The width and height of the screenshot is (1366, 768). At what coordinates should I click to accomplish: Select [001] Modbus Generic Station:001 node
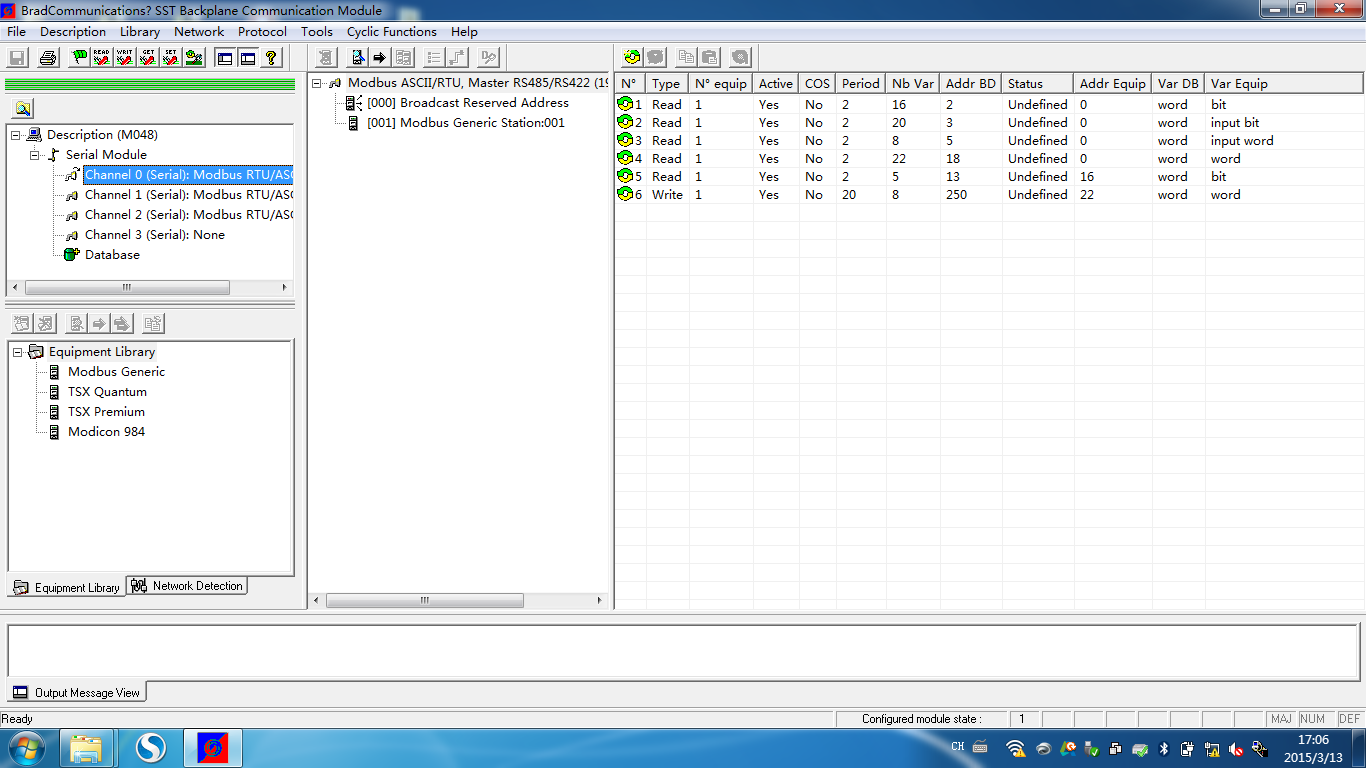click(466, 123)
